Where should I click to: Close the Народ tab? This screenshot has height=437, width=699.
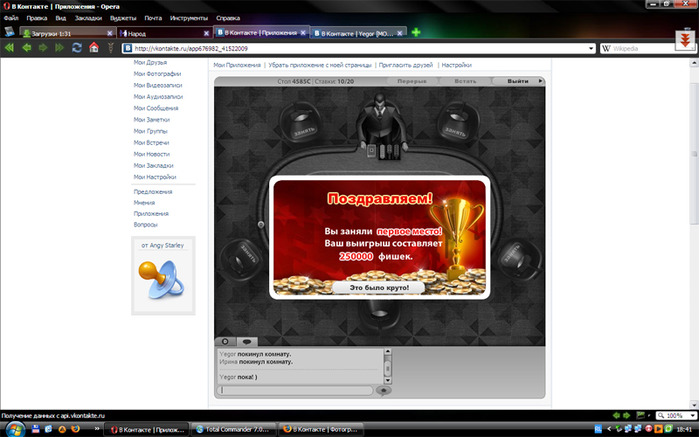[206, 33]
